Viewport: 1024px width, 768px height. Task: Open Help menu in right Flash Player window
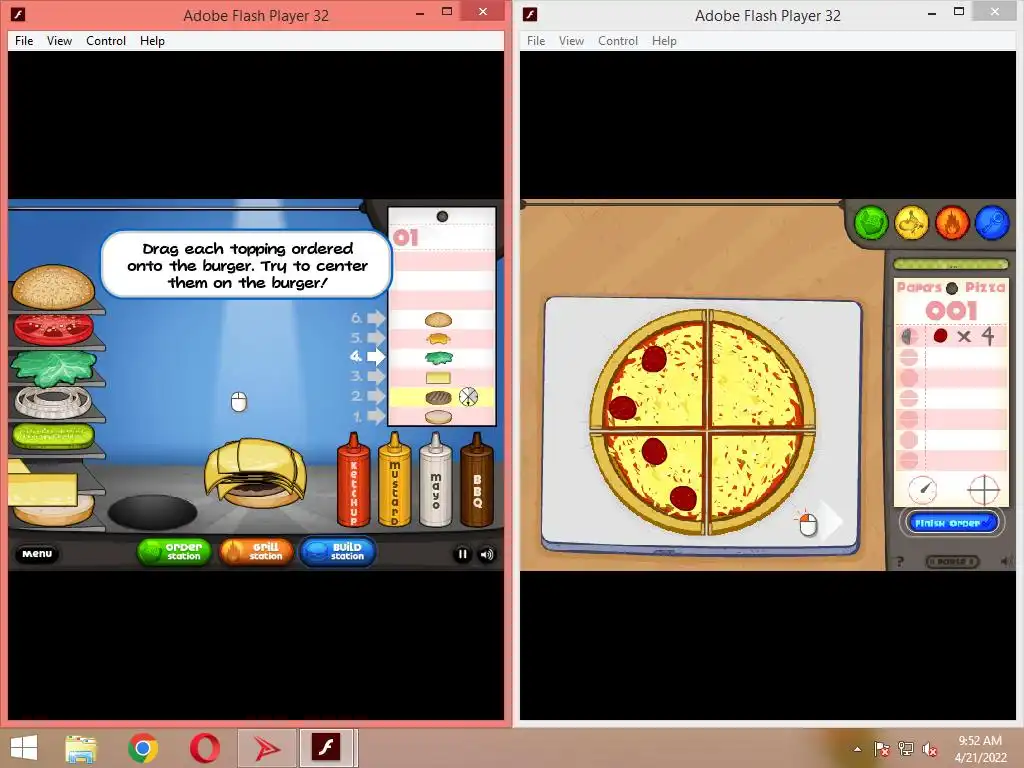tap(664, 40)
